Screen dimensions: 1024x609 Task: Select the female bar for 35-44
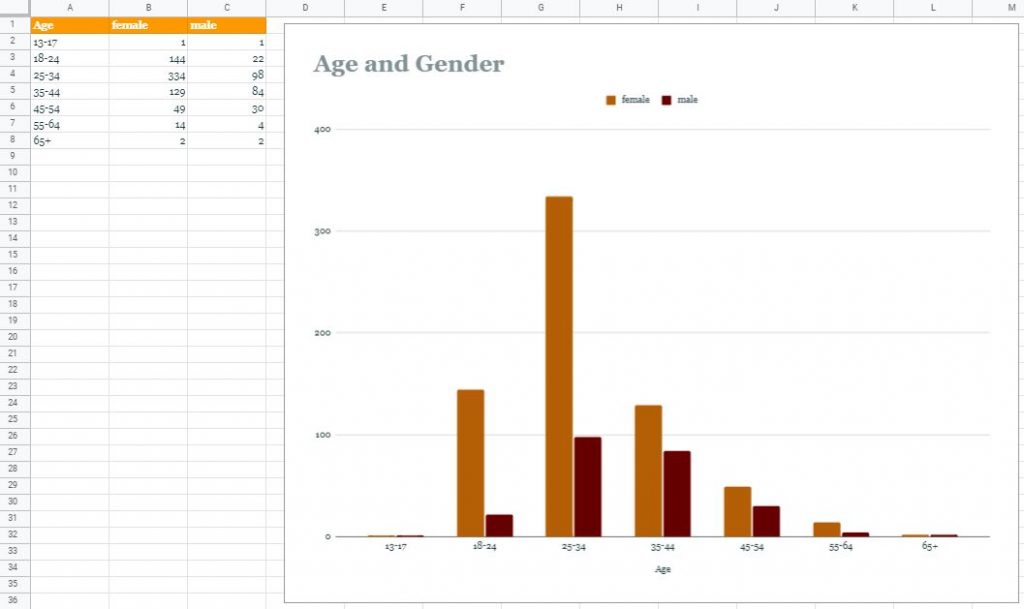tap(648, 471)
